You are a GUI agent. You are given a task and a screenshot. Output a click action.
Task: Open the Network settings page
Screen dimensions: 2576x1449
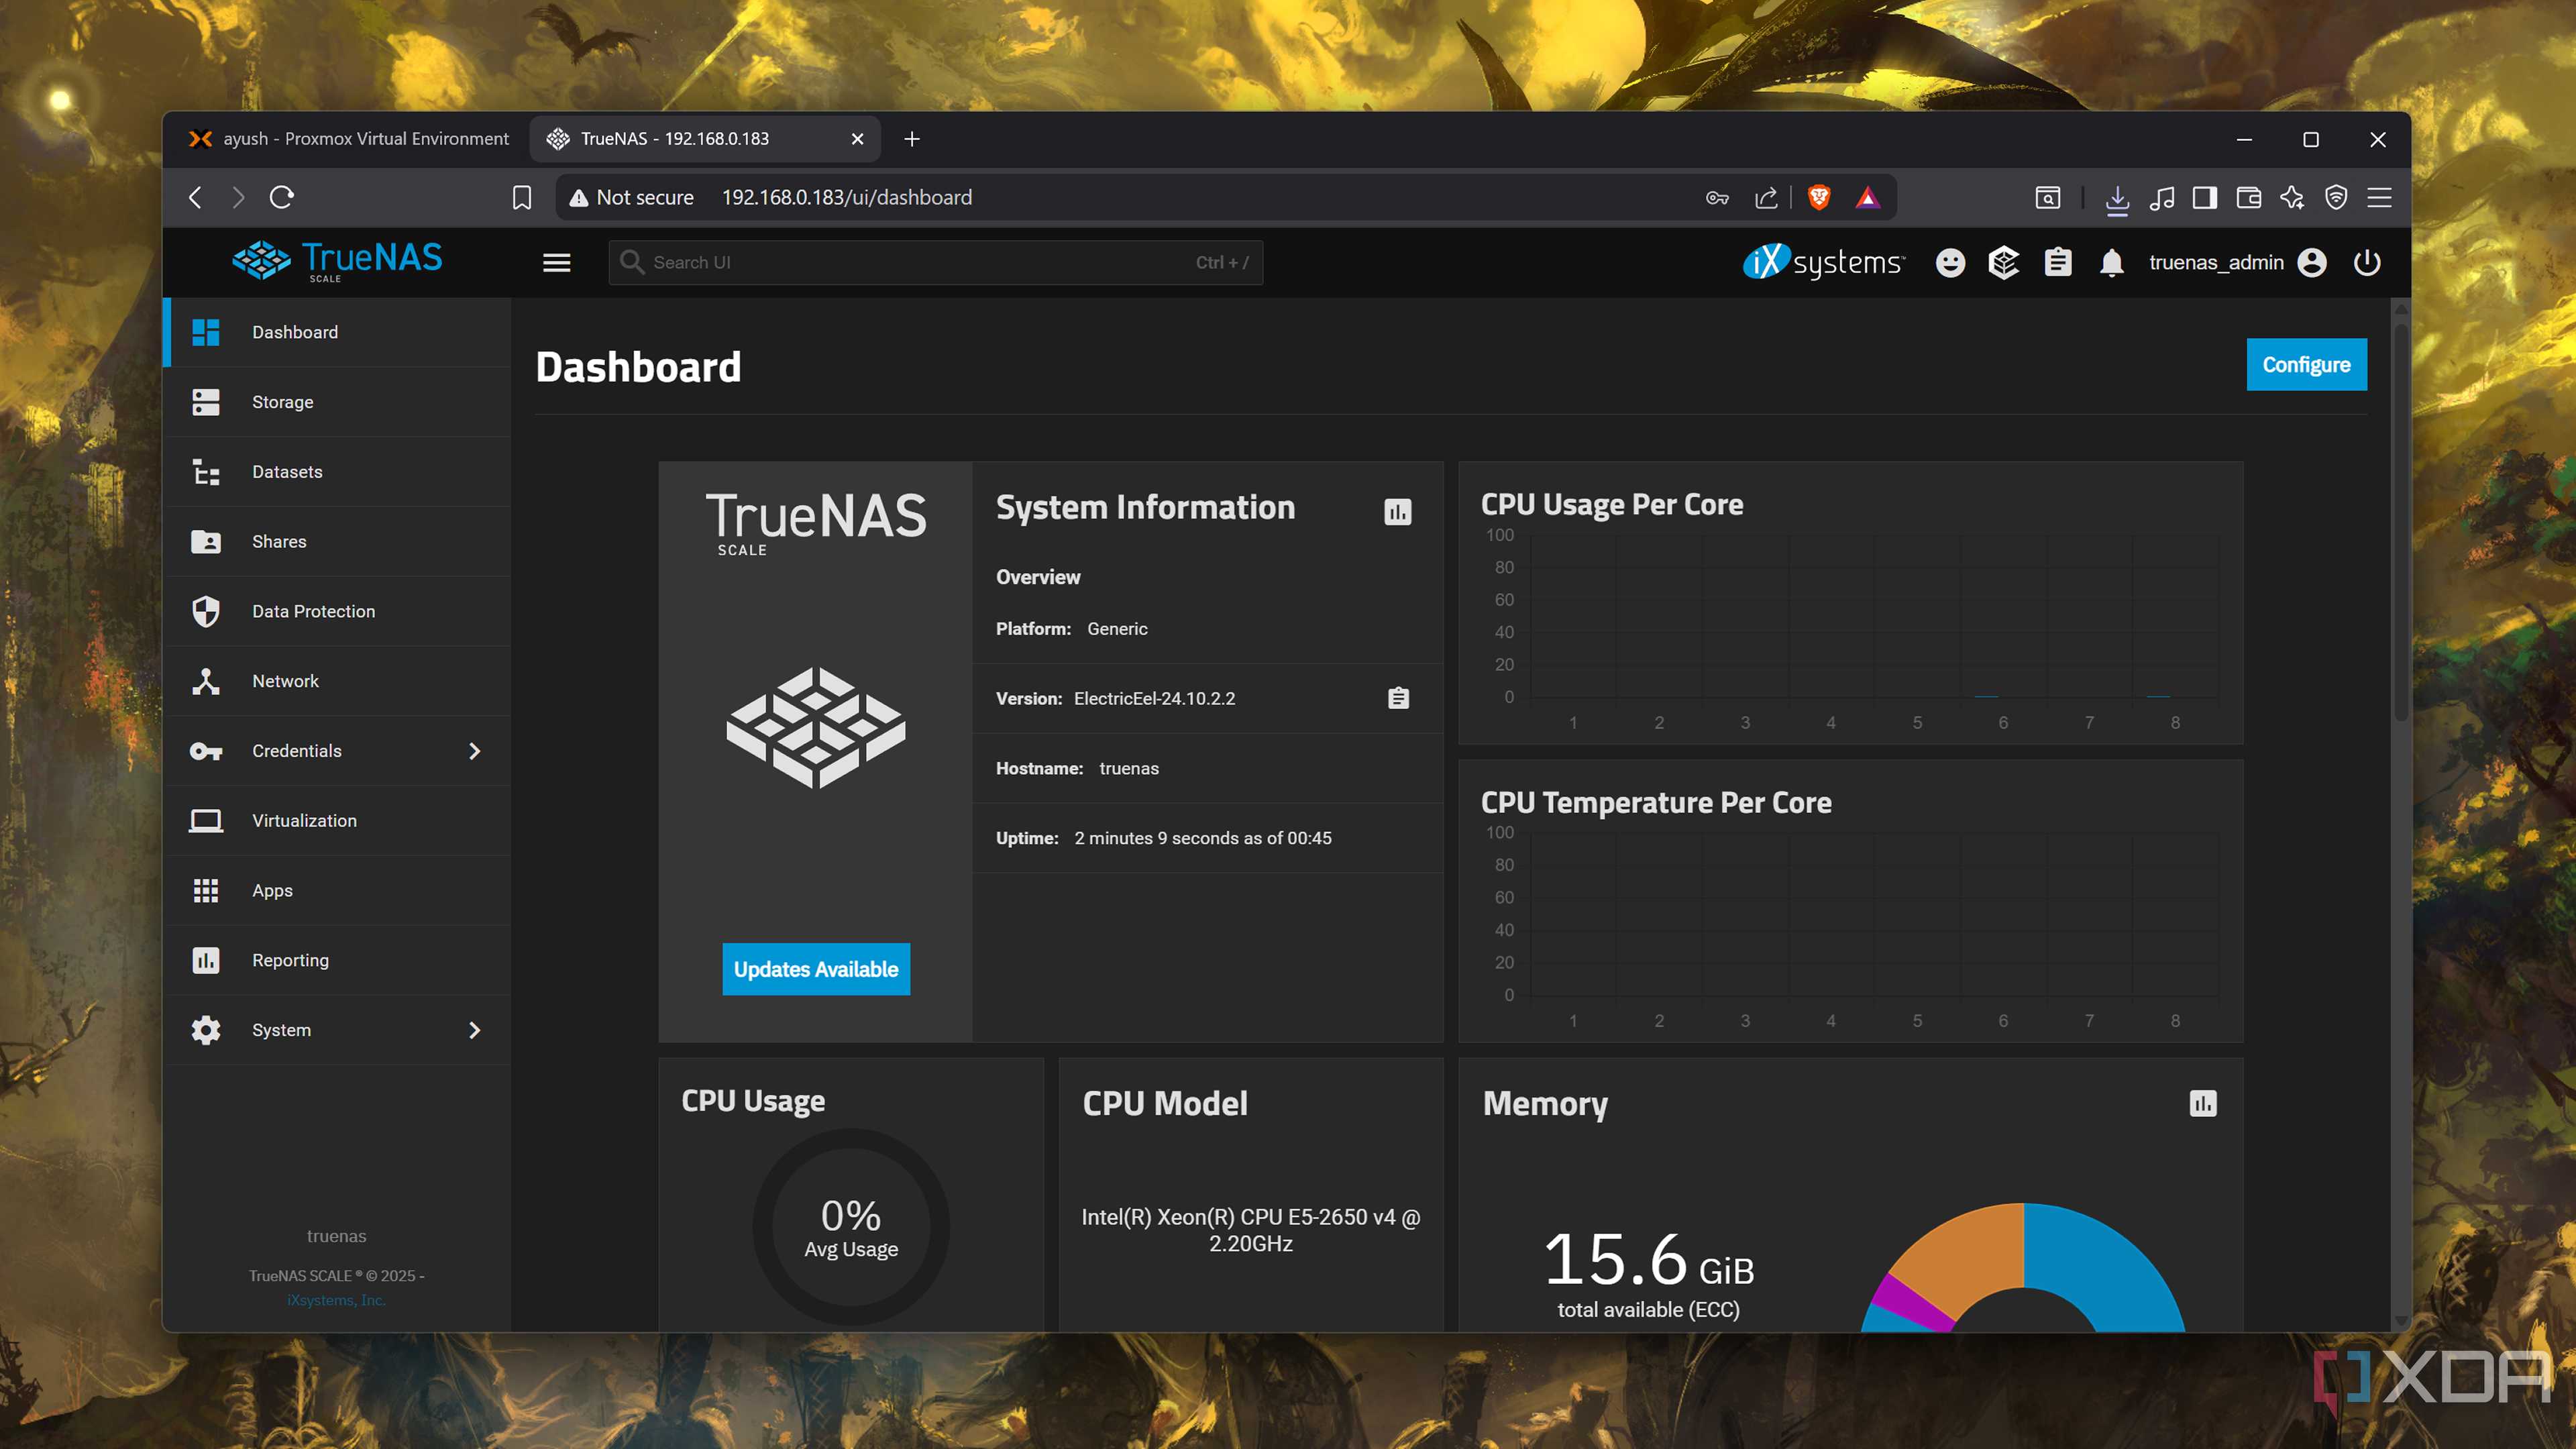pyautogui.click(x=337, y=681)
